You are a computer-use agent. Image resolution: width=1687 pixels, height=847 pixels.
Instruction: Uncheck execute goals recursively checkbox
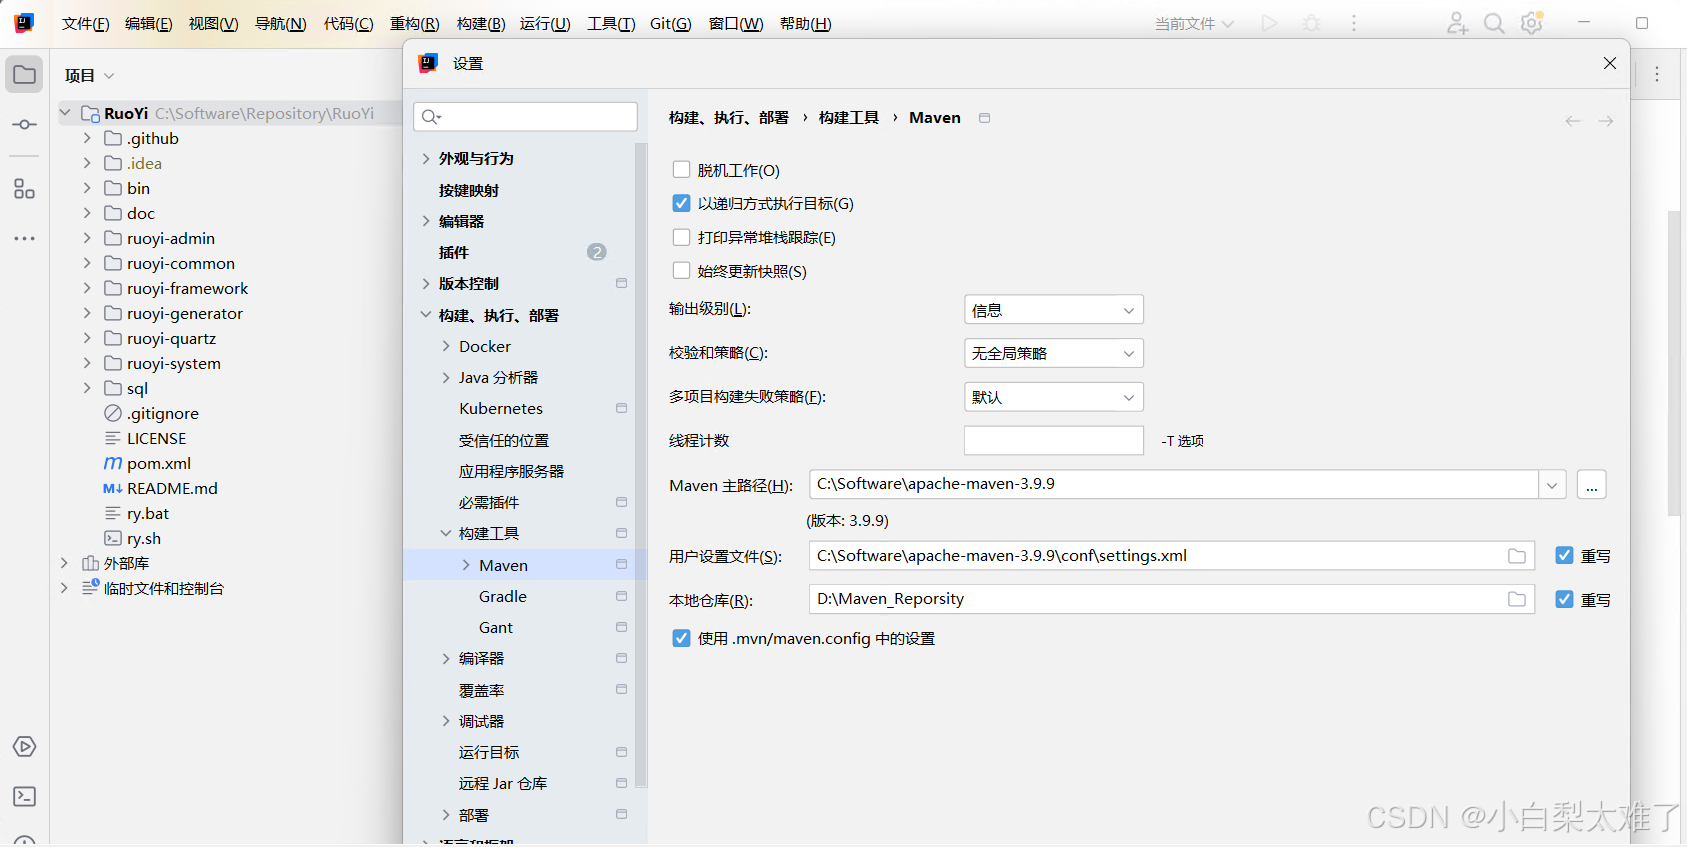(681, 203)
